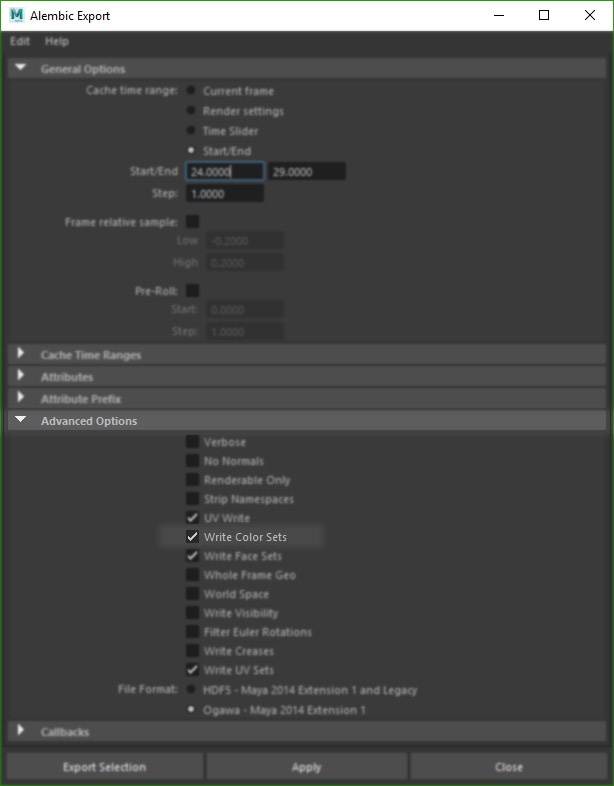This screenshot has width=614, height=786.
Task: Minimize the Alembic Export window
Action: pos(499,16)
